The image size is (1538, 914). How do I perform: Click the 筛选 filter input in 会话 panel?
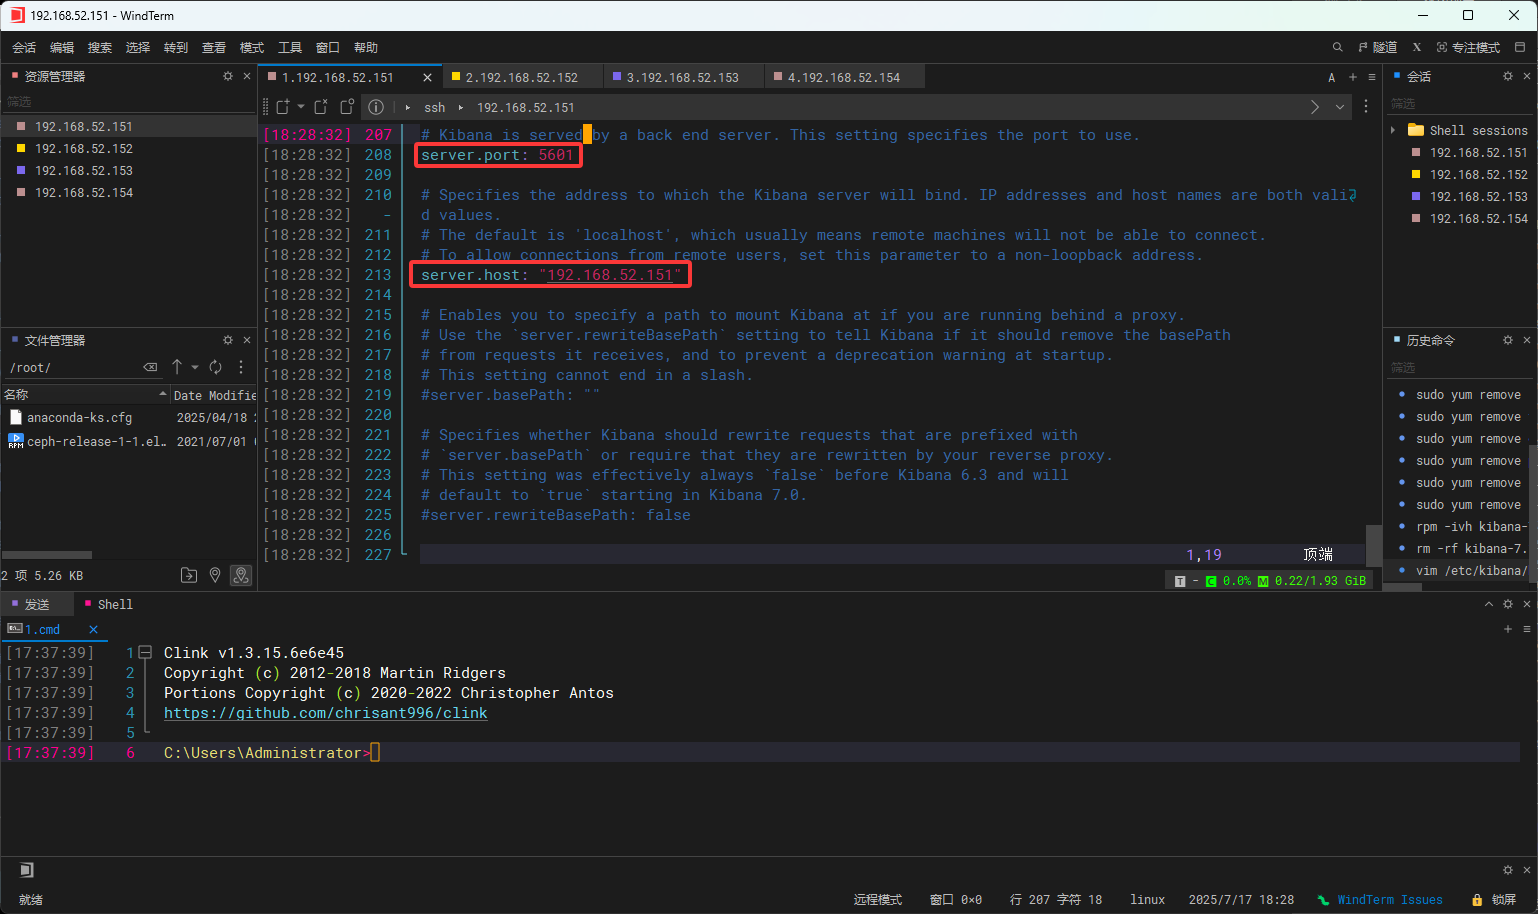pos(1440,103)
